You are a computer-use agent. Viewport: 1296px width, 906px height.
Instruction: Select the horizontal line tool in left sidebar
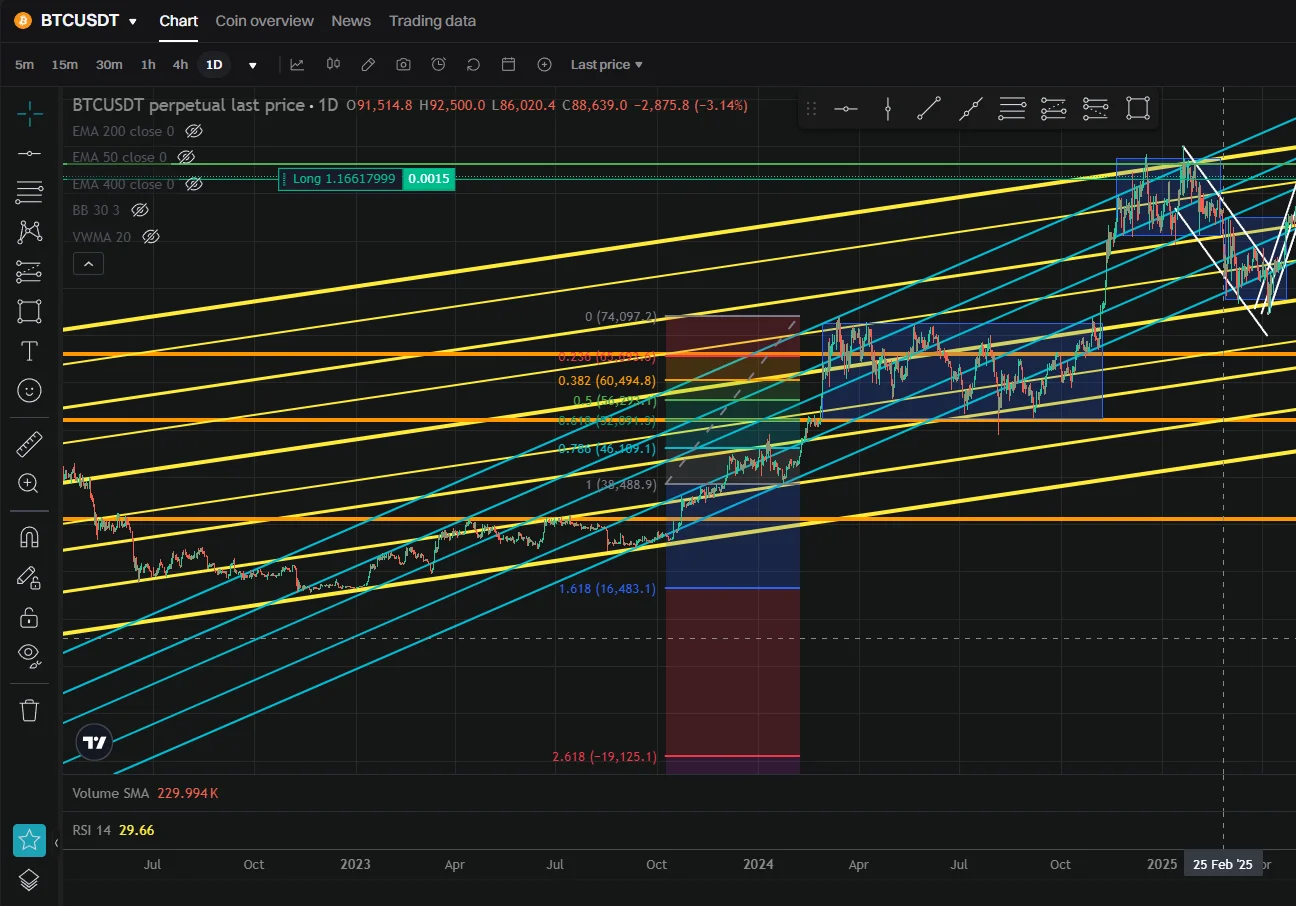[30, 153]
